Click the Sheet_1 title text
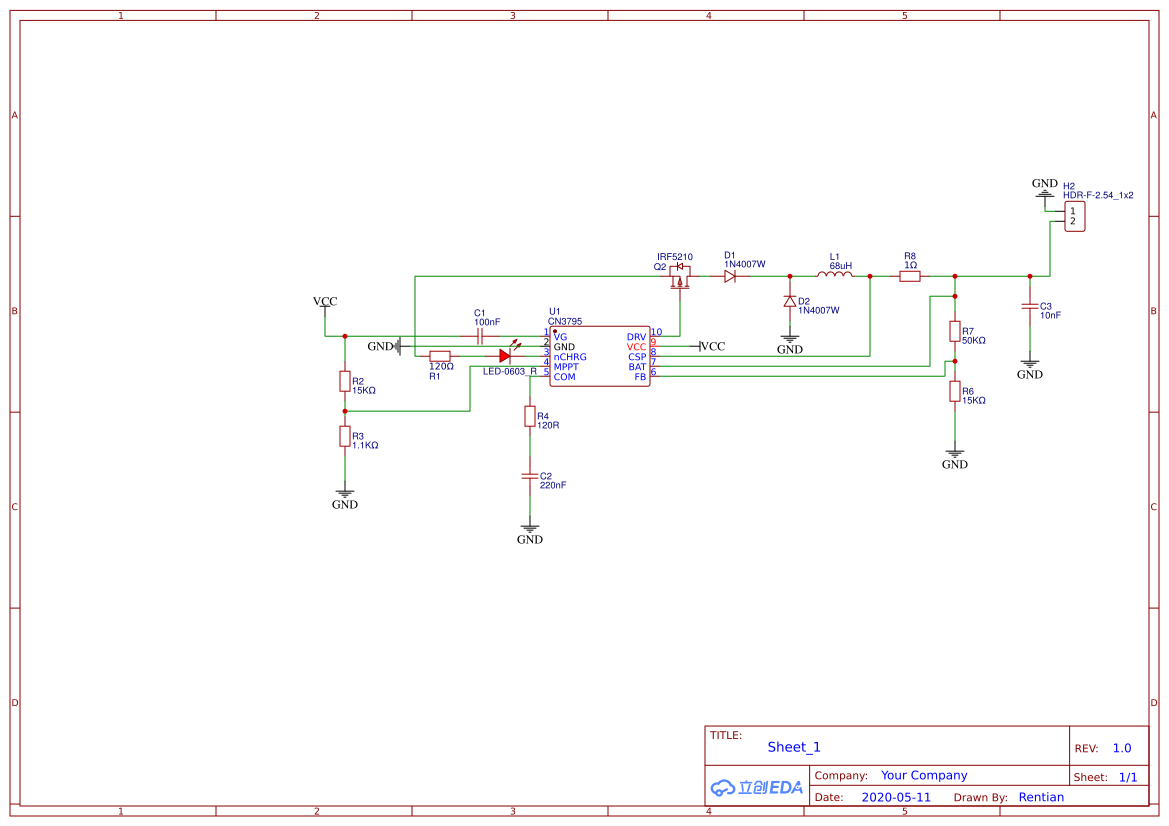Image resolution: width=1169 pixels, height=826 pixels. tap(794, 747)
